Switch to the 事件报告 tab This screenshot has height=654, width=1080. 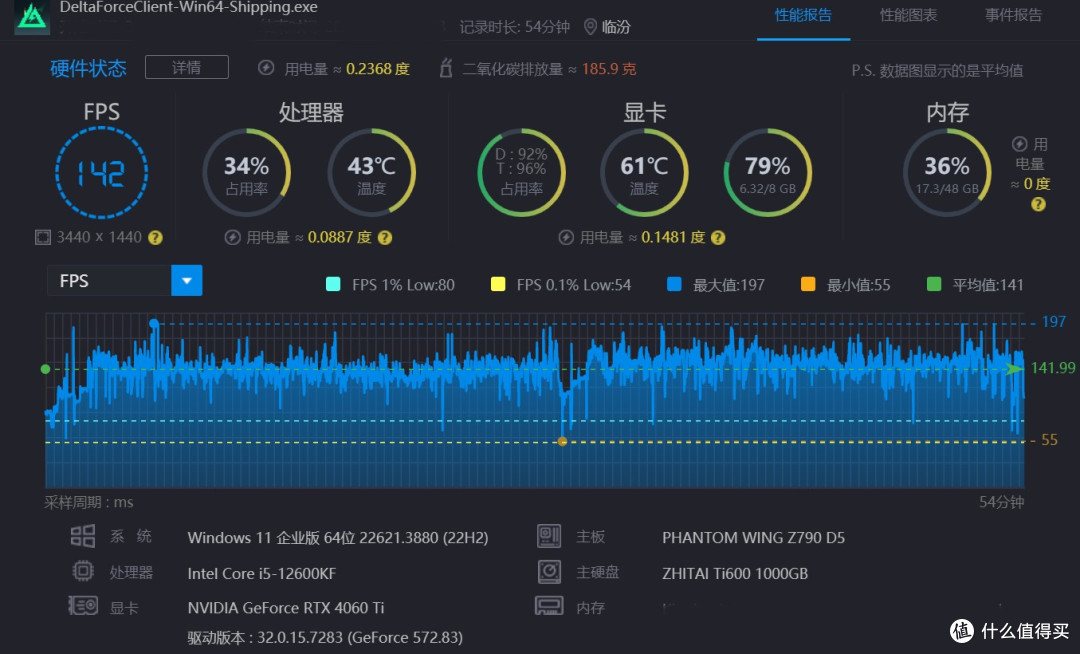(x=1013, y=15)
